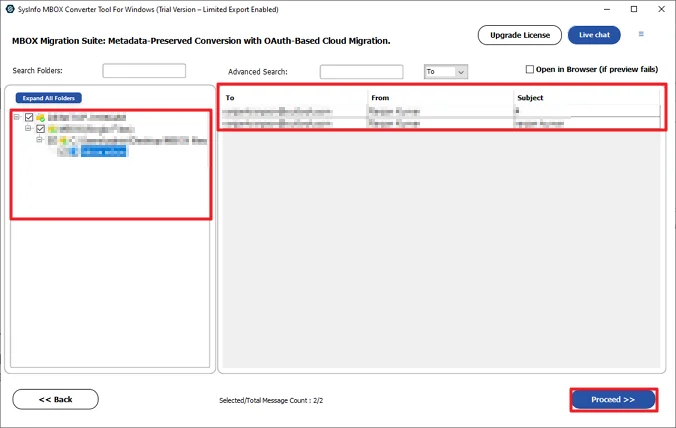Go back with the << Back button
This screenshot has width=676, height=428.
click(x=56, y=400)
